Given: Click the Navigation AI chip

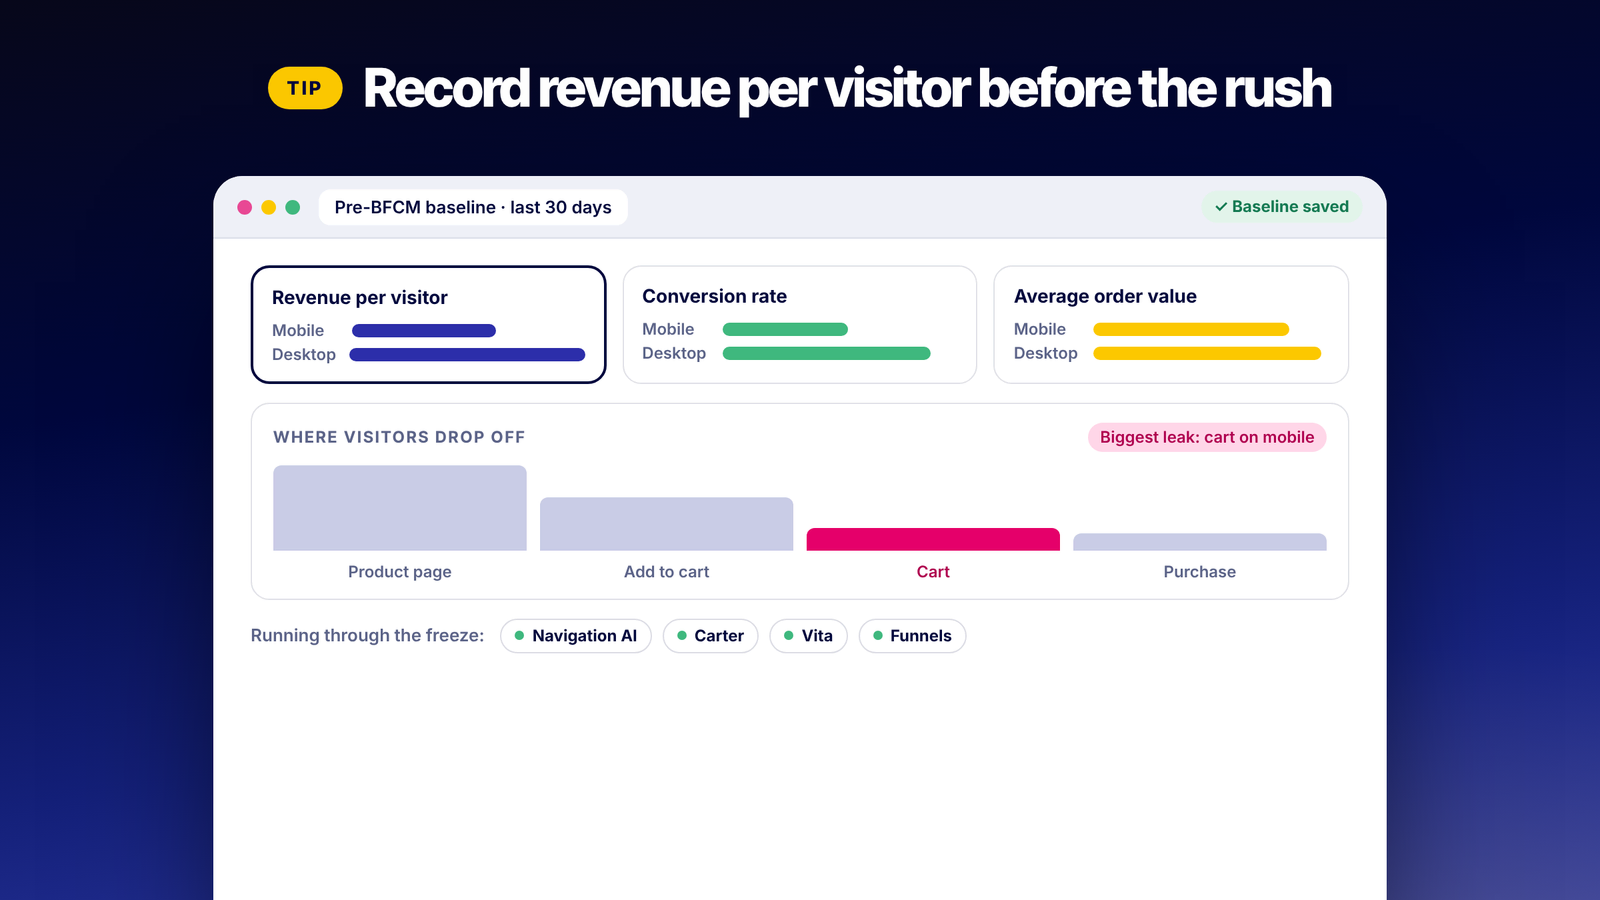Looking at the screenshot, I should [x=576, y=636].
